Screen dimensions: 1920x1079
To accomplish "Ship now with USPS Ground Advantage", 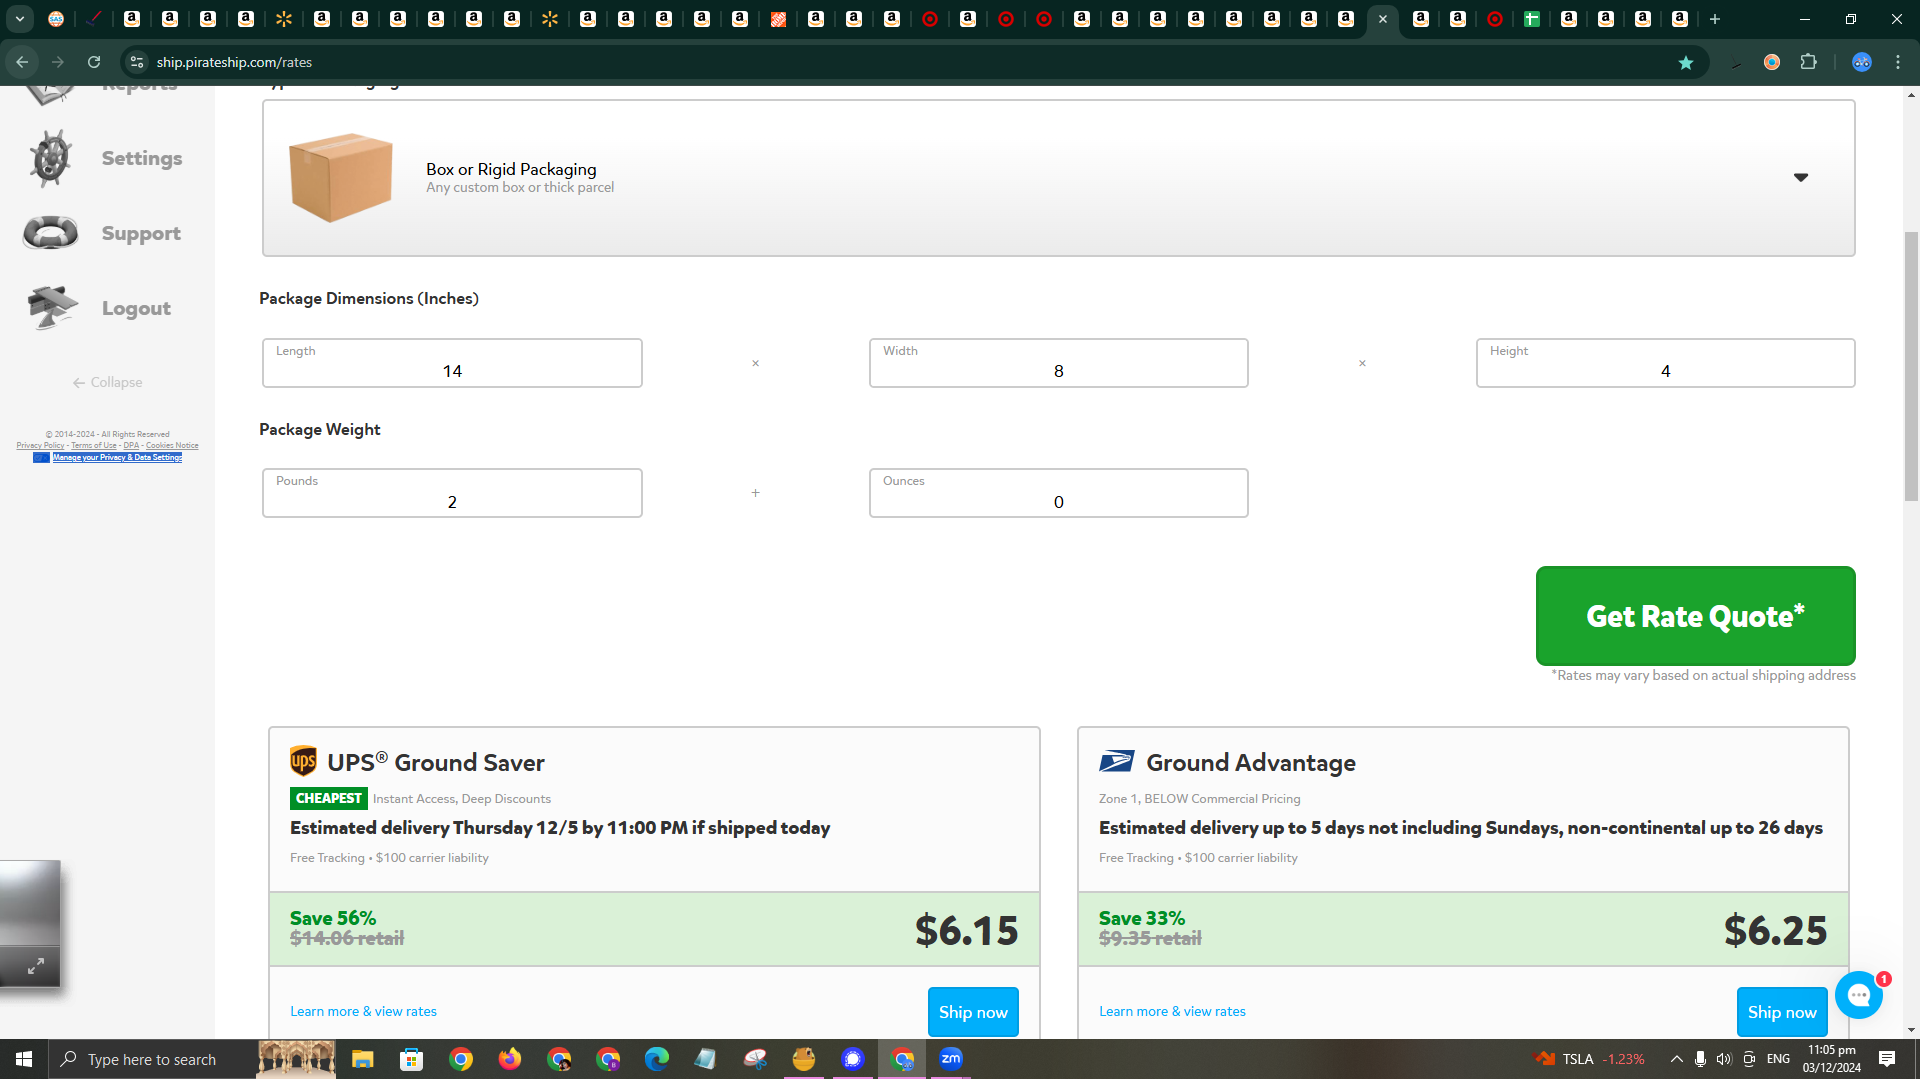I will pyautogui.click(x=1782, y=1012).
